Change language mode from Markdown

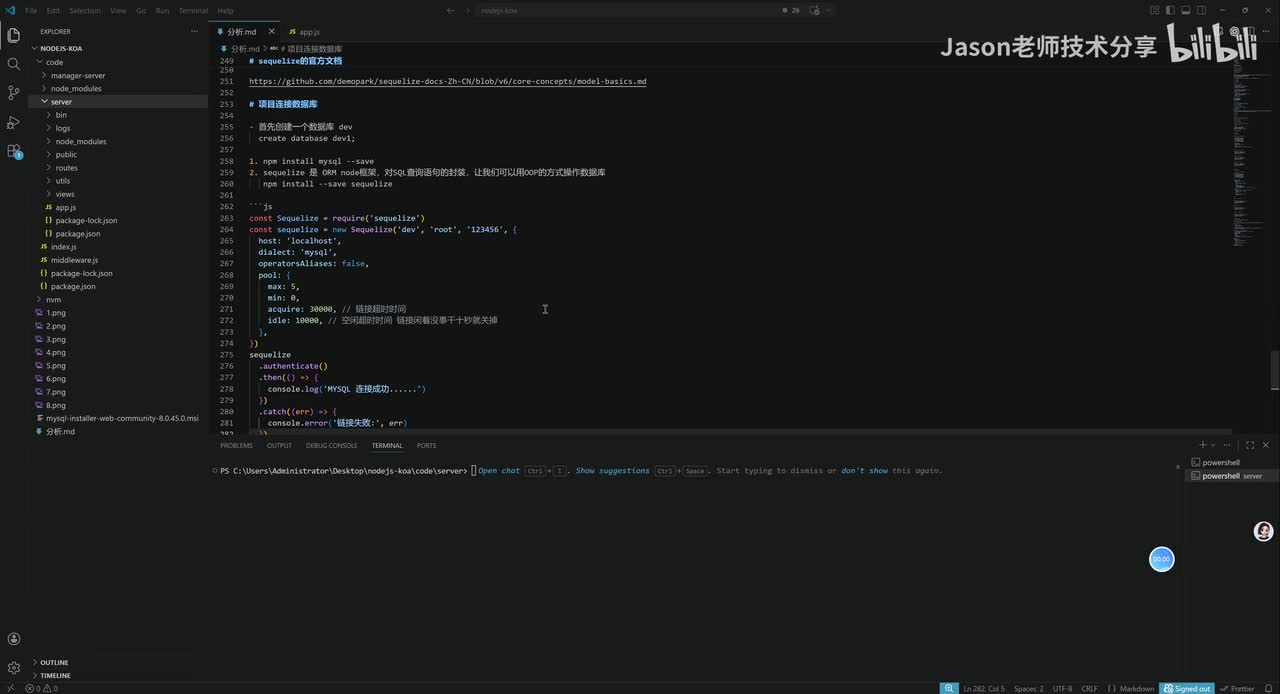coord(1137,688)
